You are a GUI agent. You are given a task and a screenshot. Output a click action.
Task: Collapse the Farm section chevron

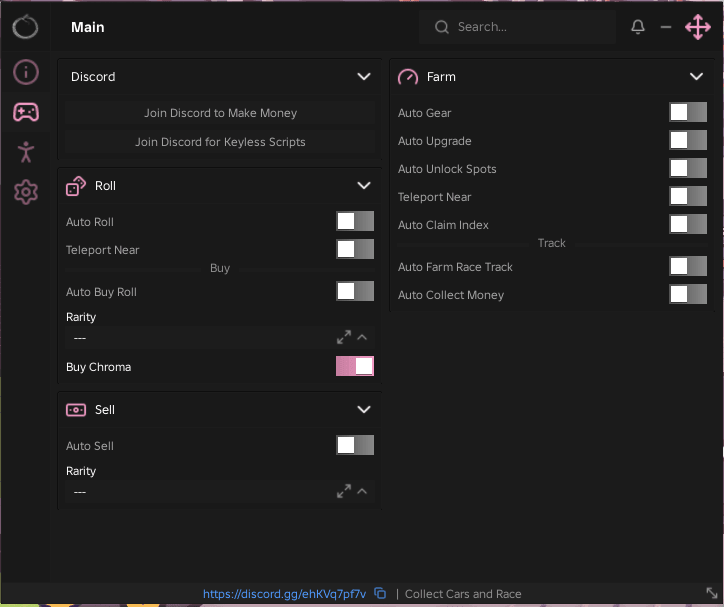(696, 77)
